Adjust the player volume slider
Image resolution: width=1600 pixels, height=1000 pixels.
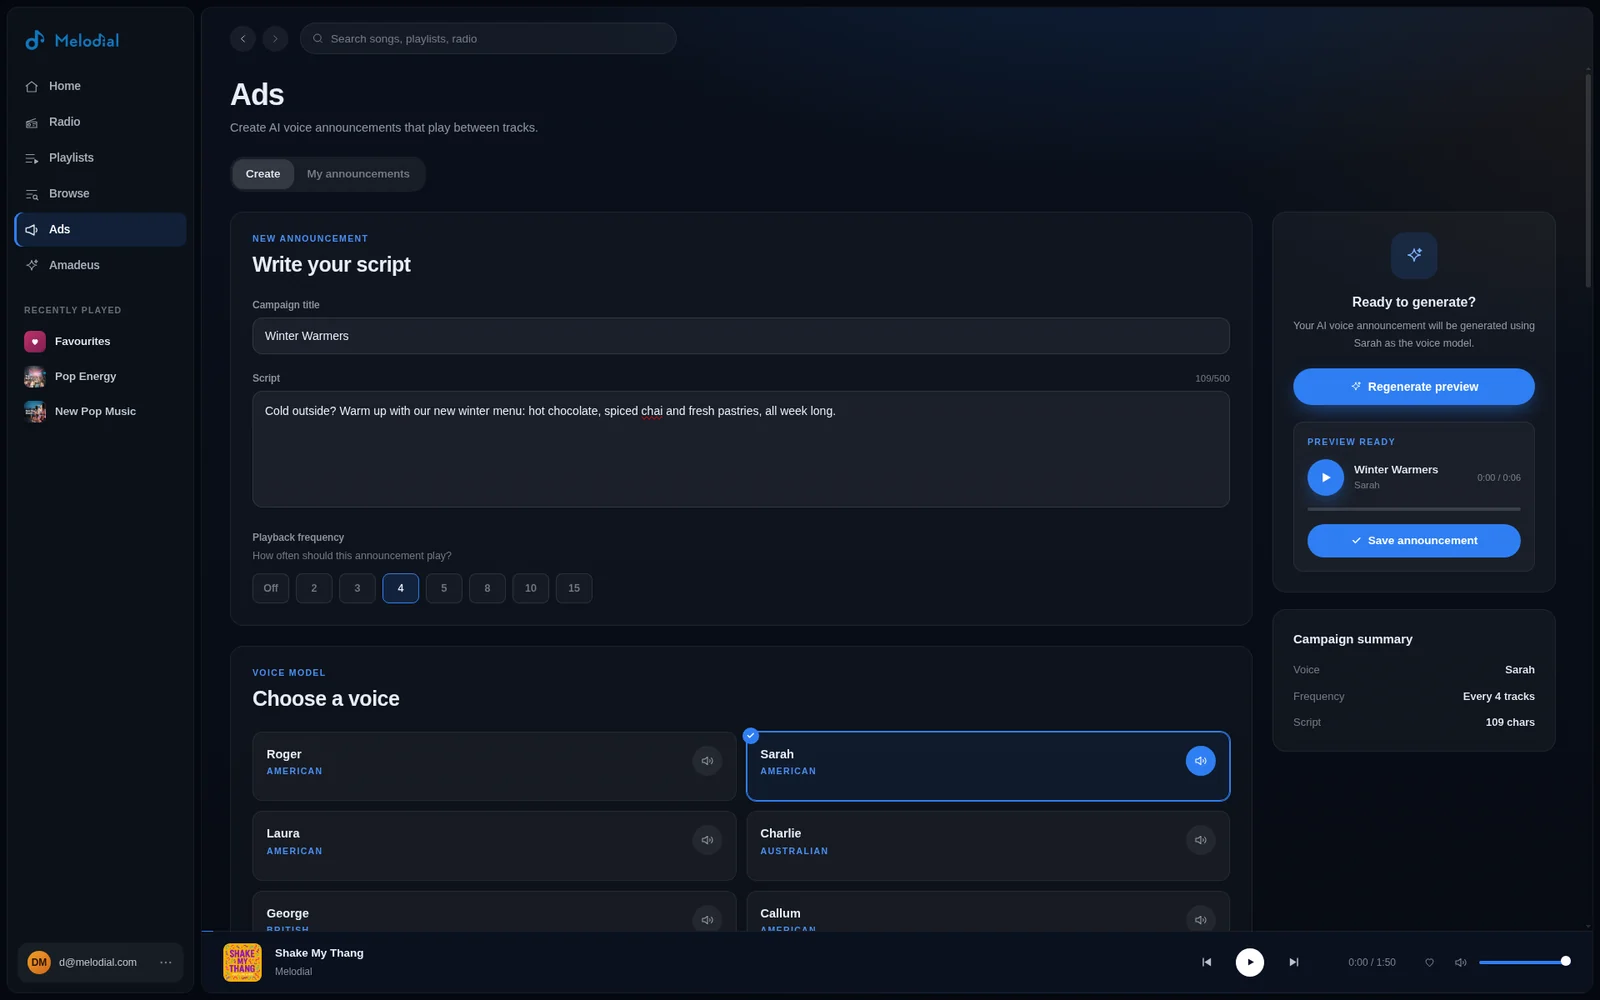point(1524,962)
